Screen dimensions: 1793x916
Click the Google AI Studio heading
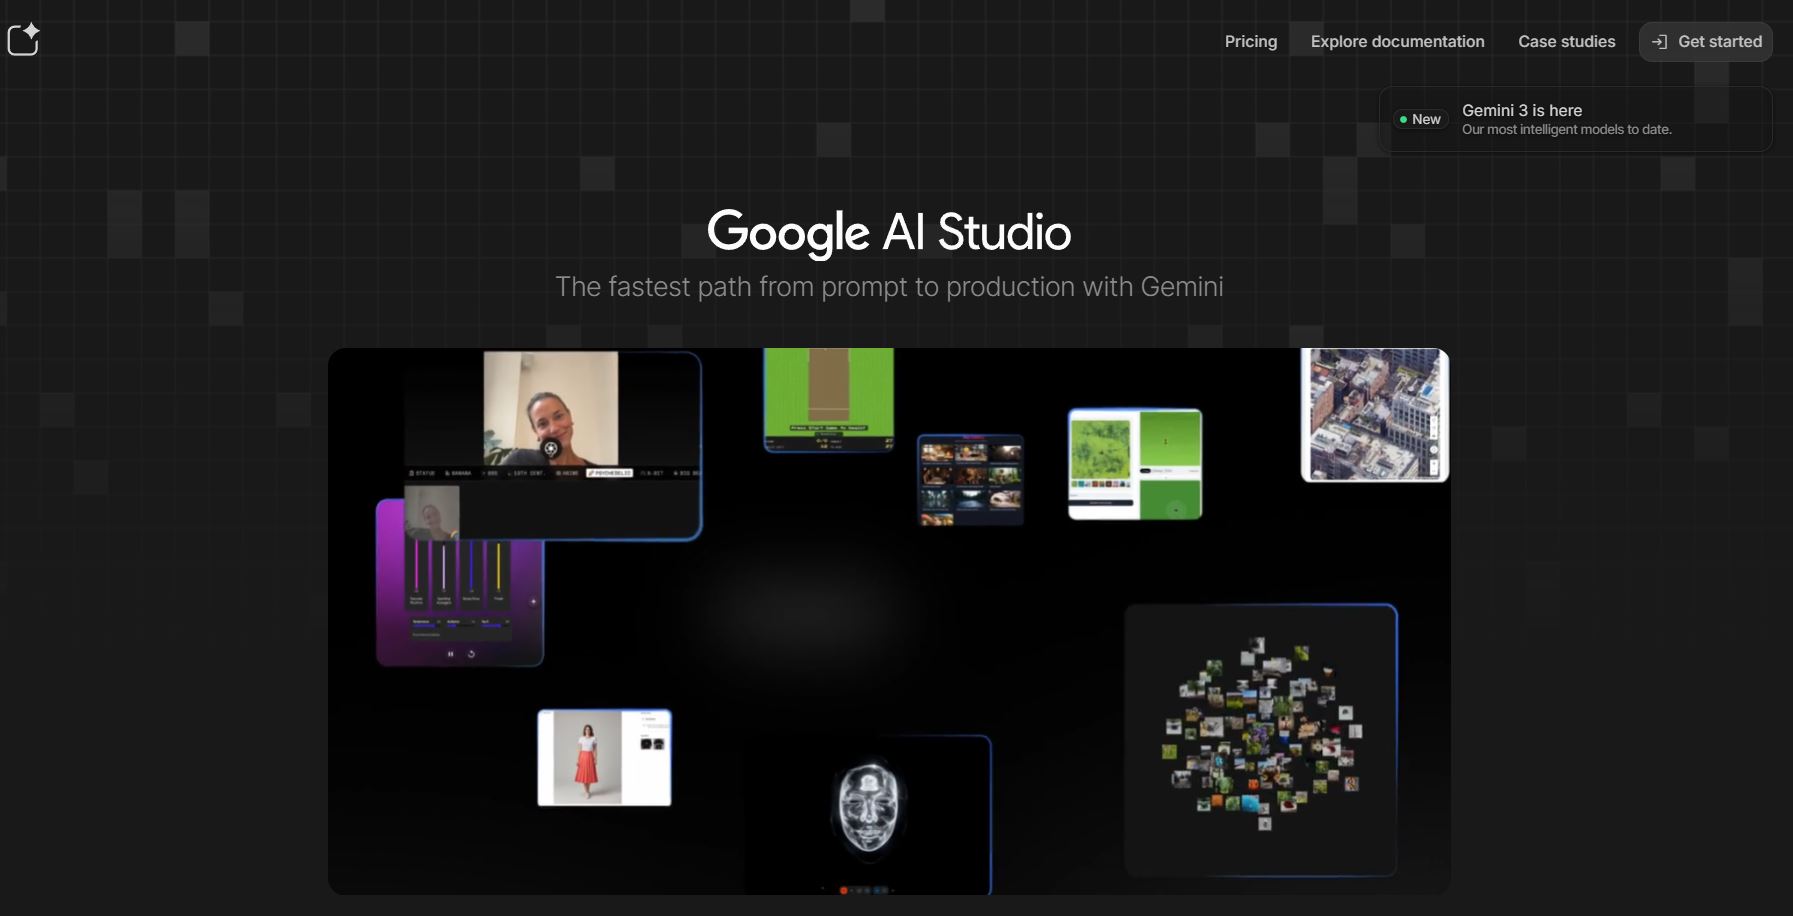click(888, 232)
